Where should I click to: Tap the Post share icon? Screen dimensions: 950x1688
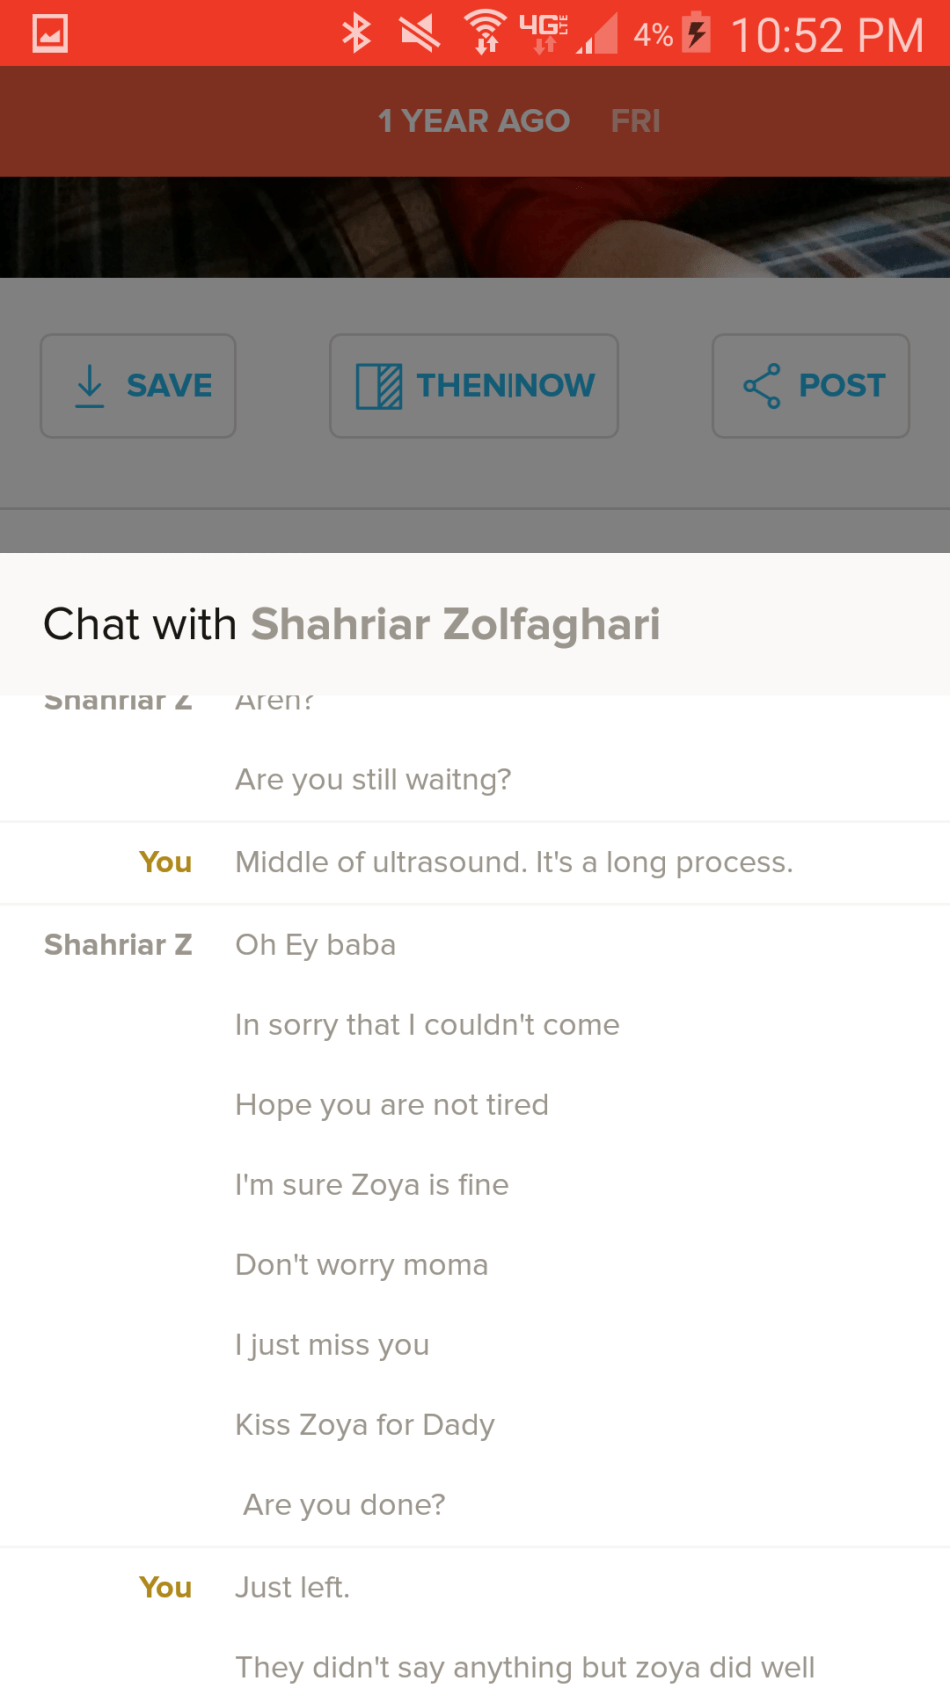click(762, 386)
